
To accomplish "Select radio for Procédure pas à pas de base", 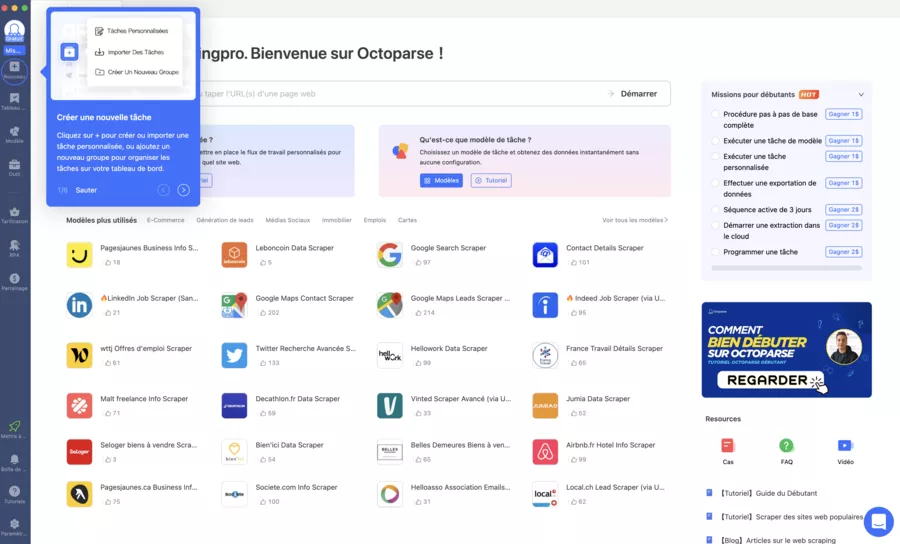I will tap(715, 114).
